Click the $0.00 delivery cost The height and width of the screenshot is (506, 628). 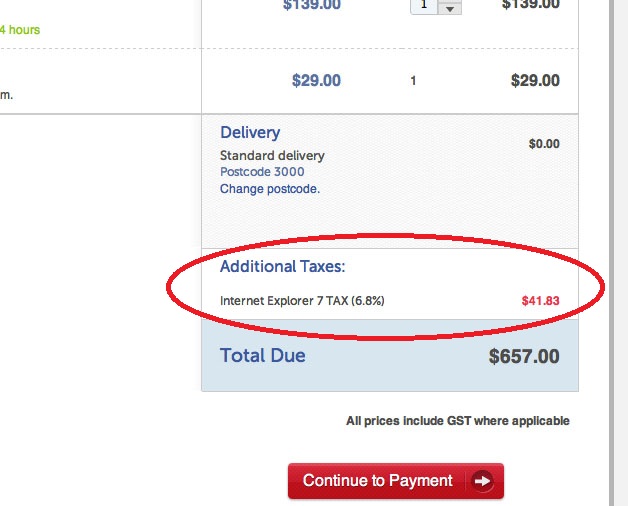click(544, 144)
